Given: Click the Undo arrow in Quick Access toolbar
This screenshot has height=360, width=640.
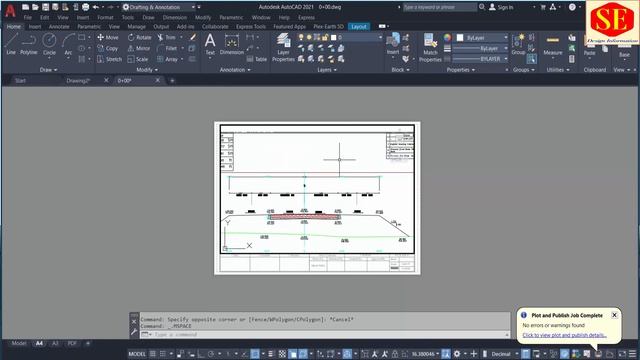Looking at the screenshot, I should (x=96, y=7).
